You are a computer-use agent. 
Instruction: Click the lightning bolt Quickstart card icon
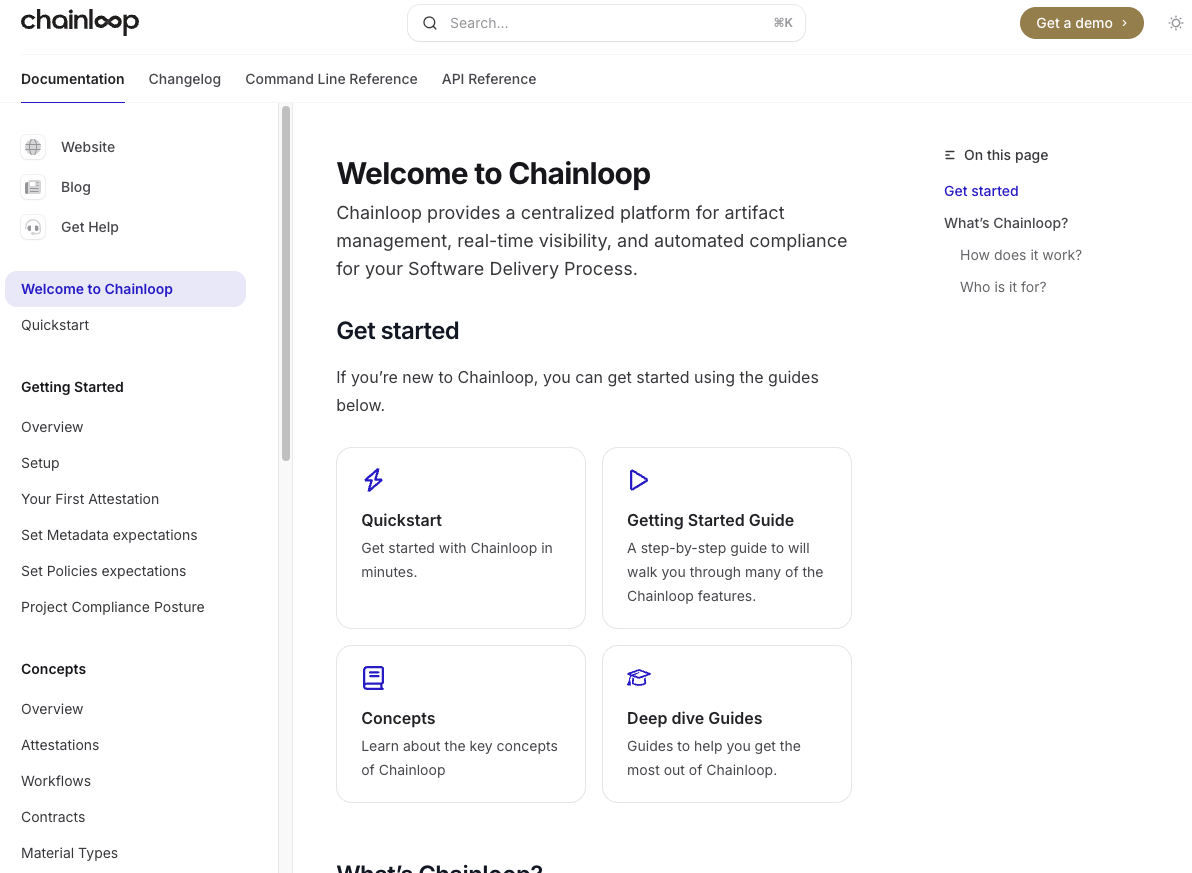click(x=373, y=480)
